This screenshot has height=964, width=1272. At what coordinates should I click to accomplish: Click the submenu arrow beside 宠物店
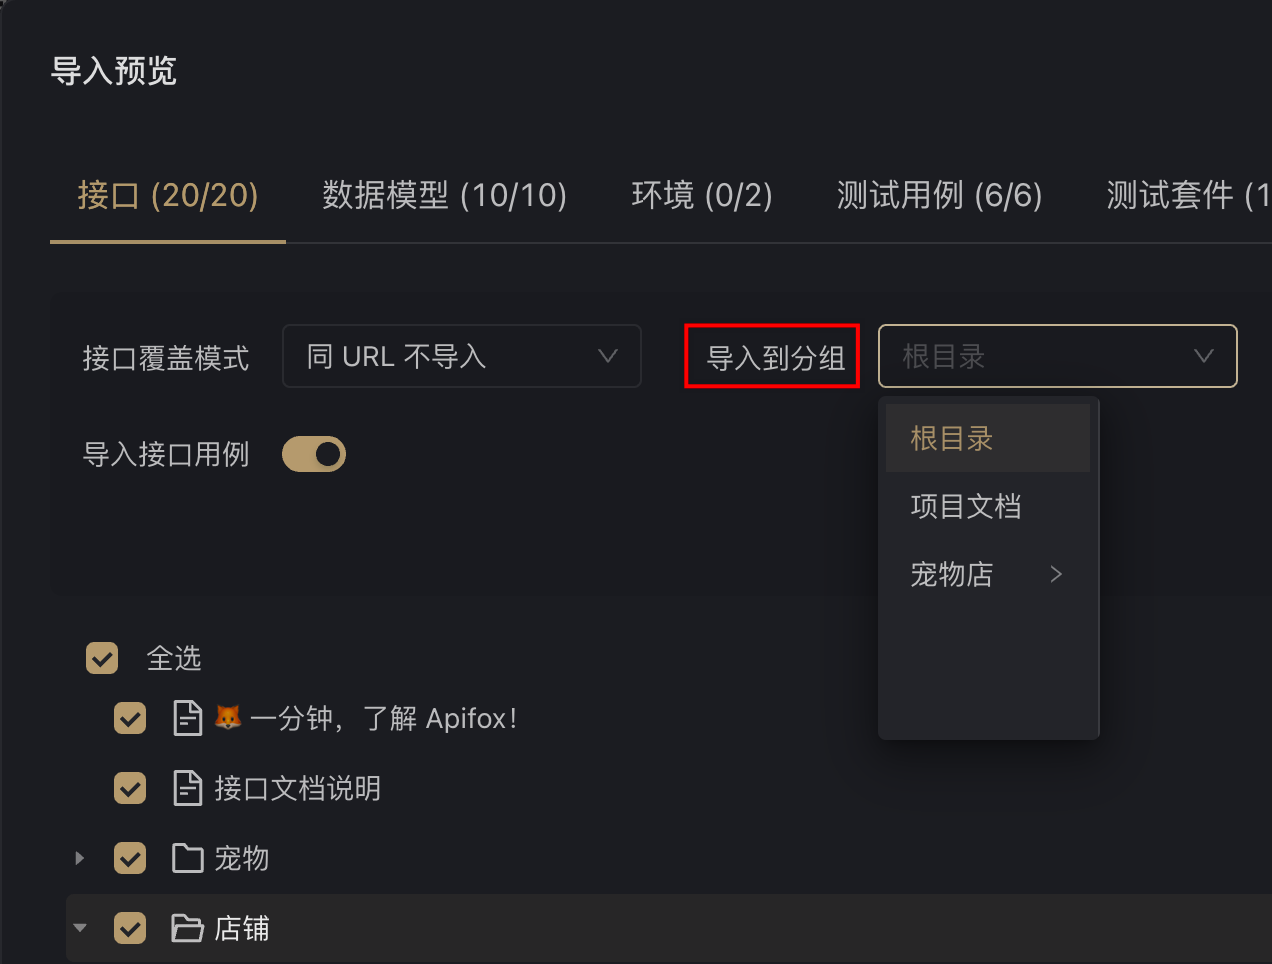tap(1056, 574)
